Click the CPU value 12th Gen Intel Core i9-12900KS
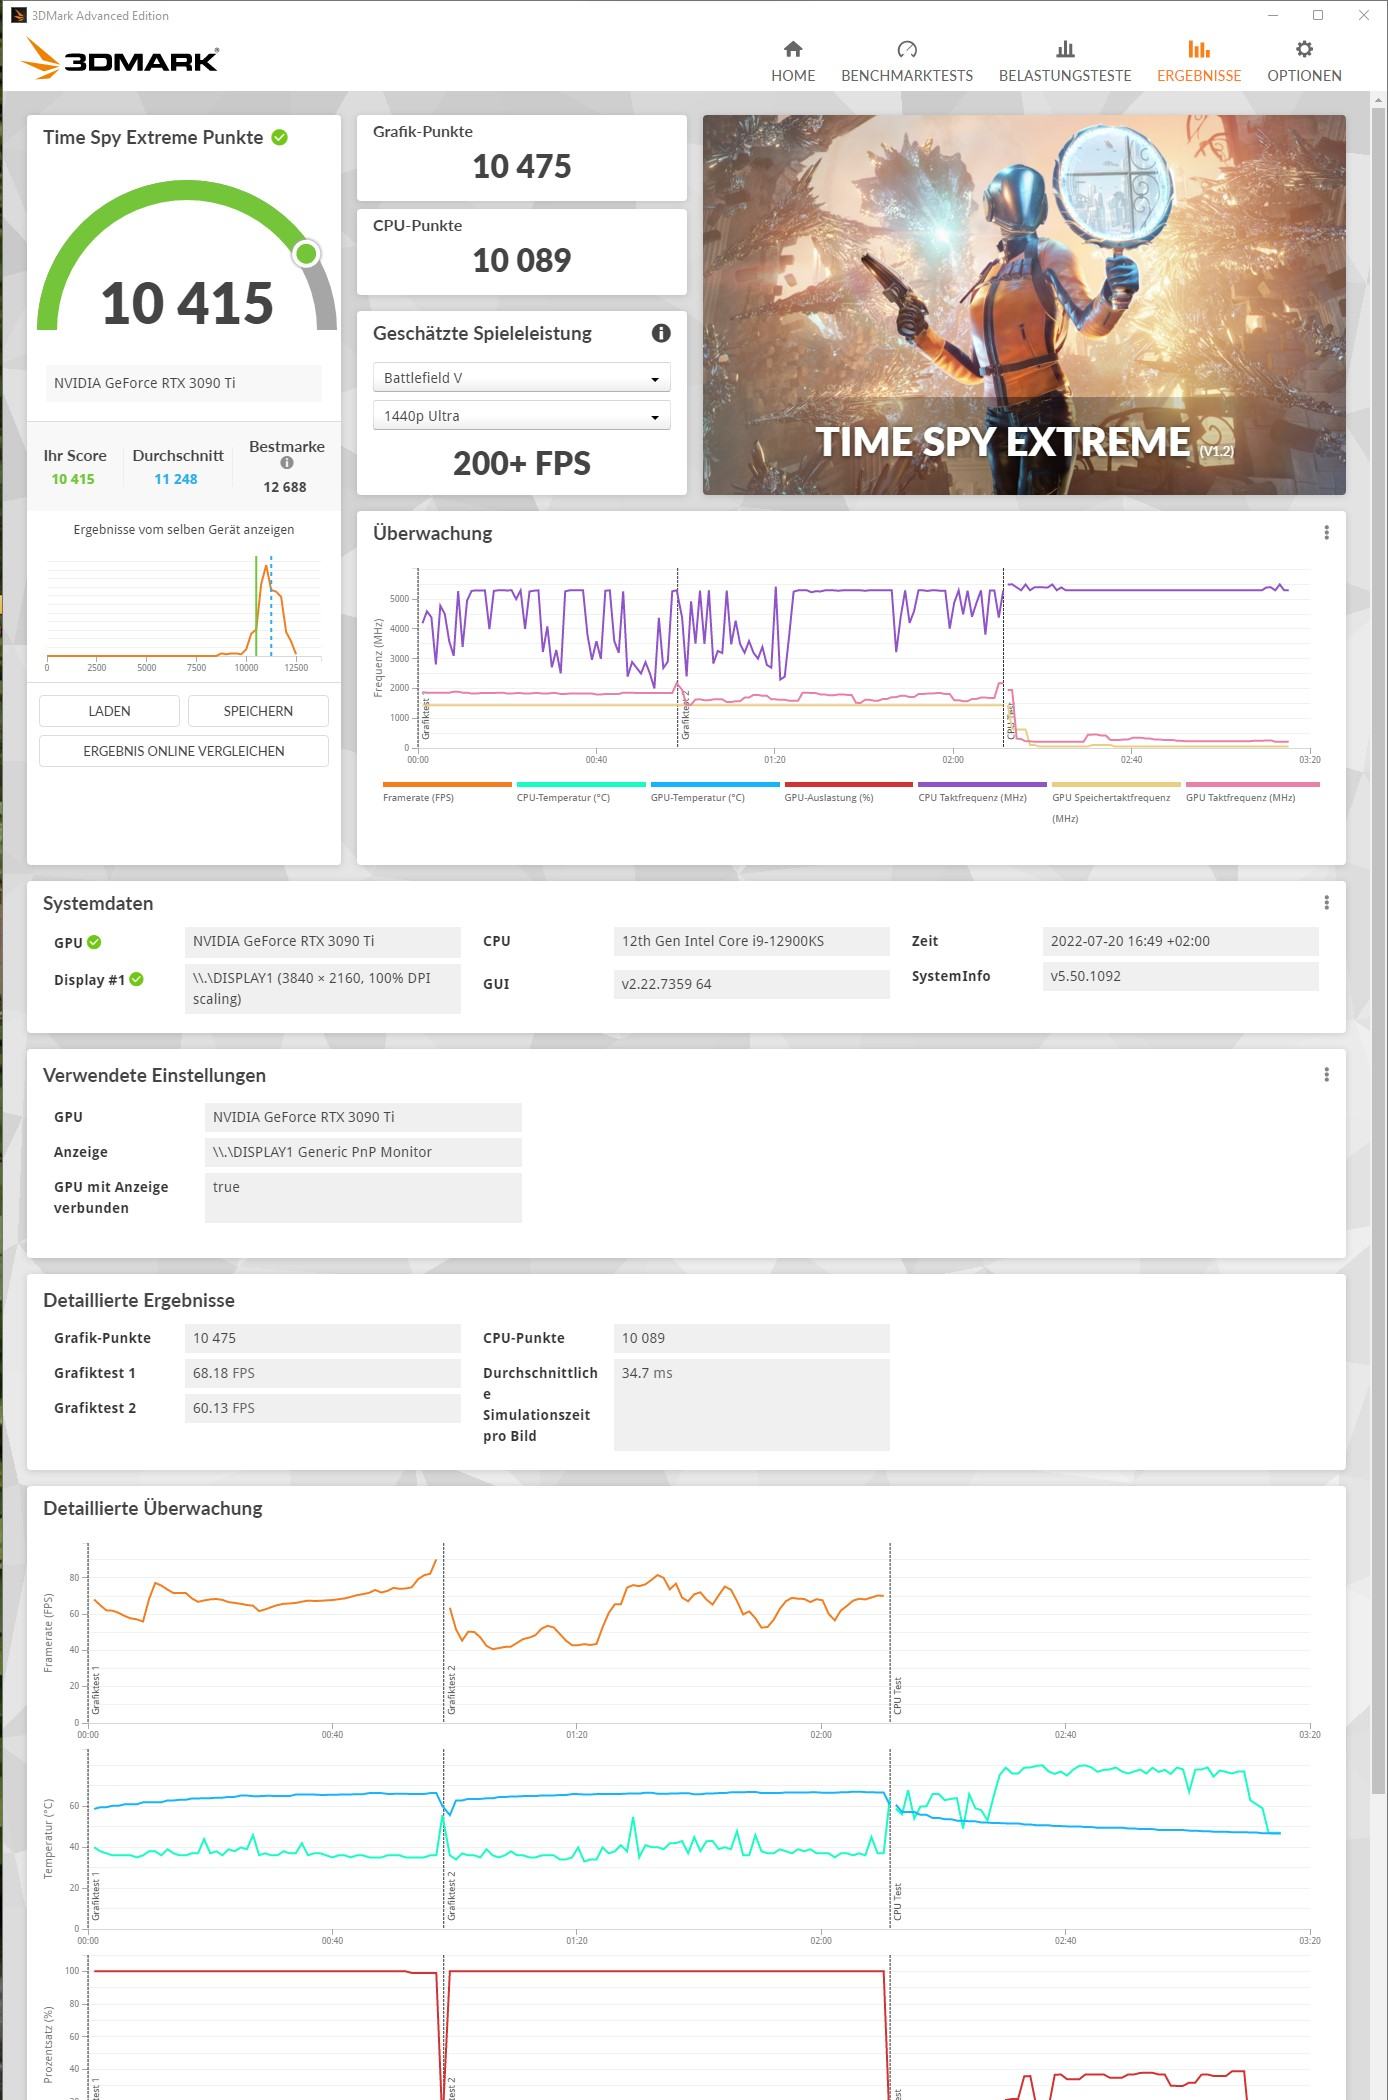This screenshot has width=1388, height=2100. click(x=751, y=941)
